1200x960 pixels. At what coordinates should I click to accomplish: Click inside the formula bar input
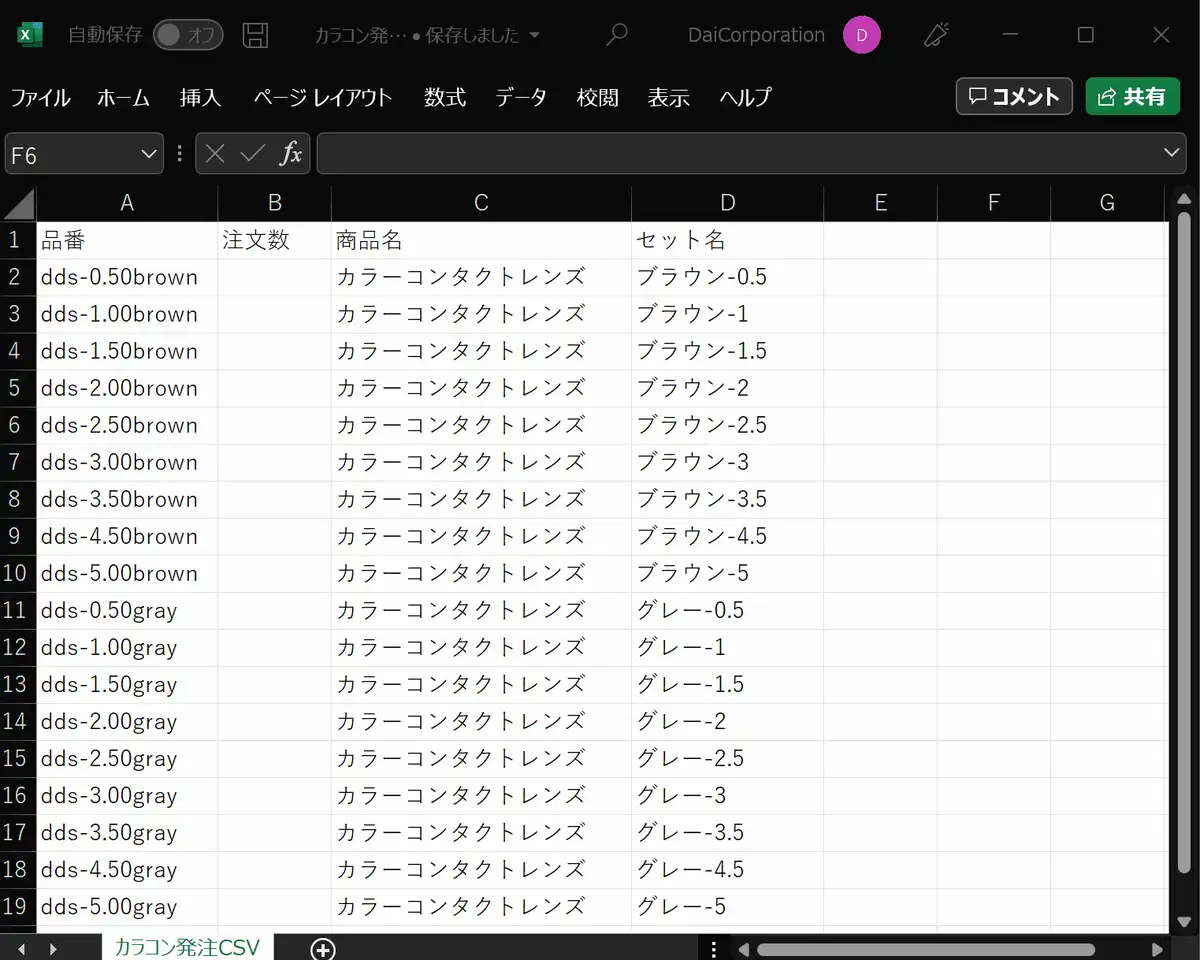738,154
